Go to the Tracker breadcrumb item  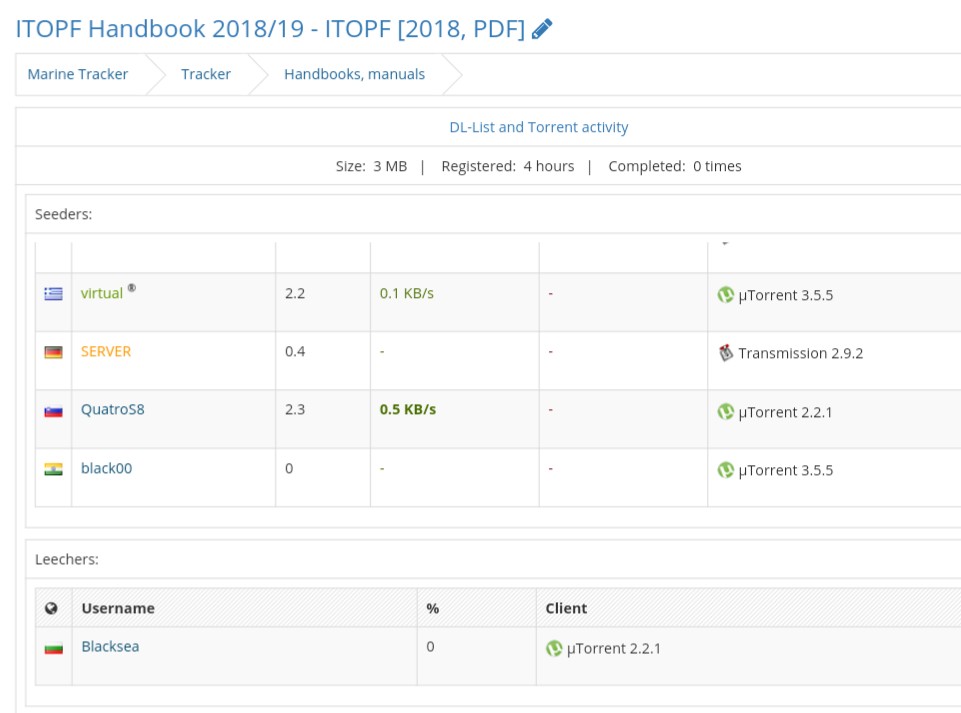coord(206,74)
